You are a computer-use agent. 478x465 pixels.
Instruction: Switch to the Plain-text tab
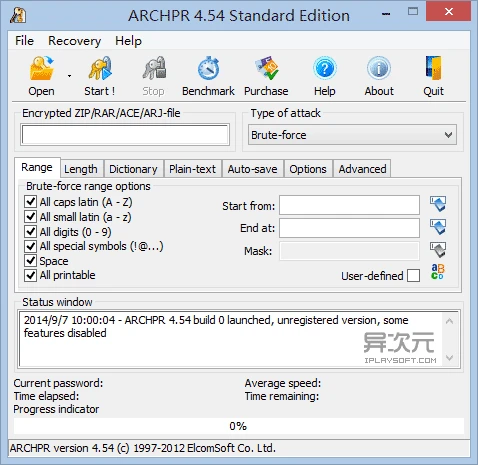pyautogui.click(x=192, y=169)
